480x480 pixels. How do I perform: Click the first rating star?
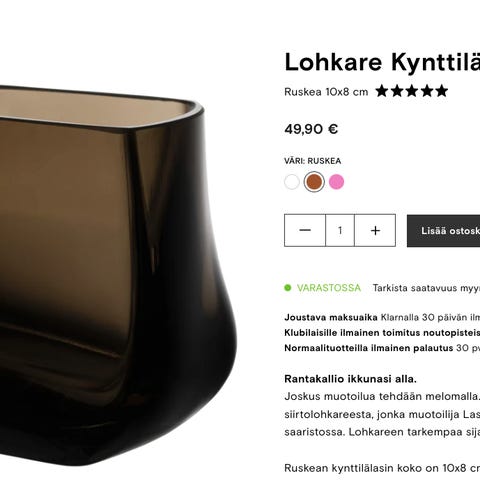pyautogui.click(x=382, y=91)
